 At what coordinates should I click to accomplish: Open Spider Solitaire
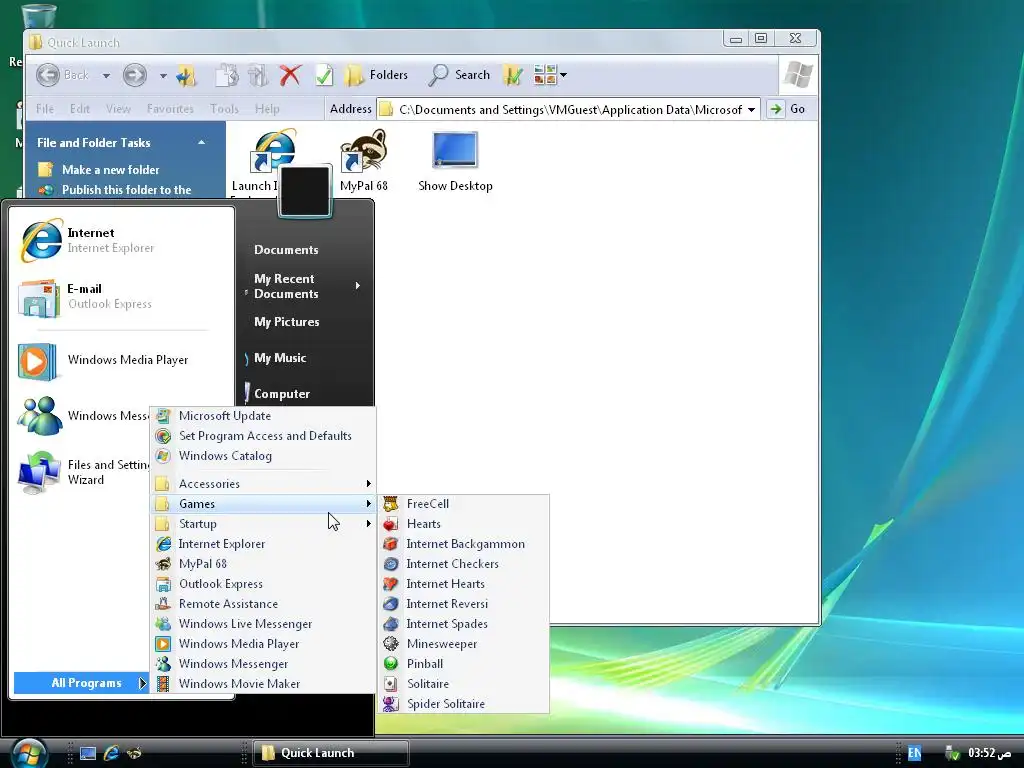pos(464,704)
